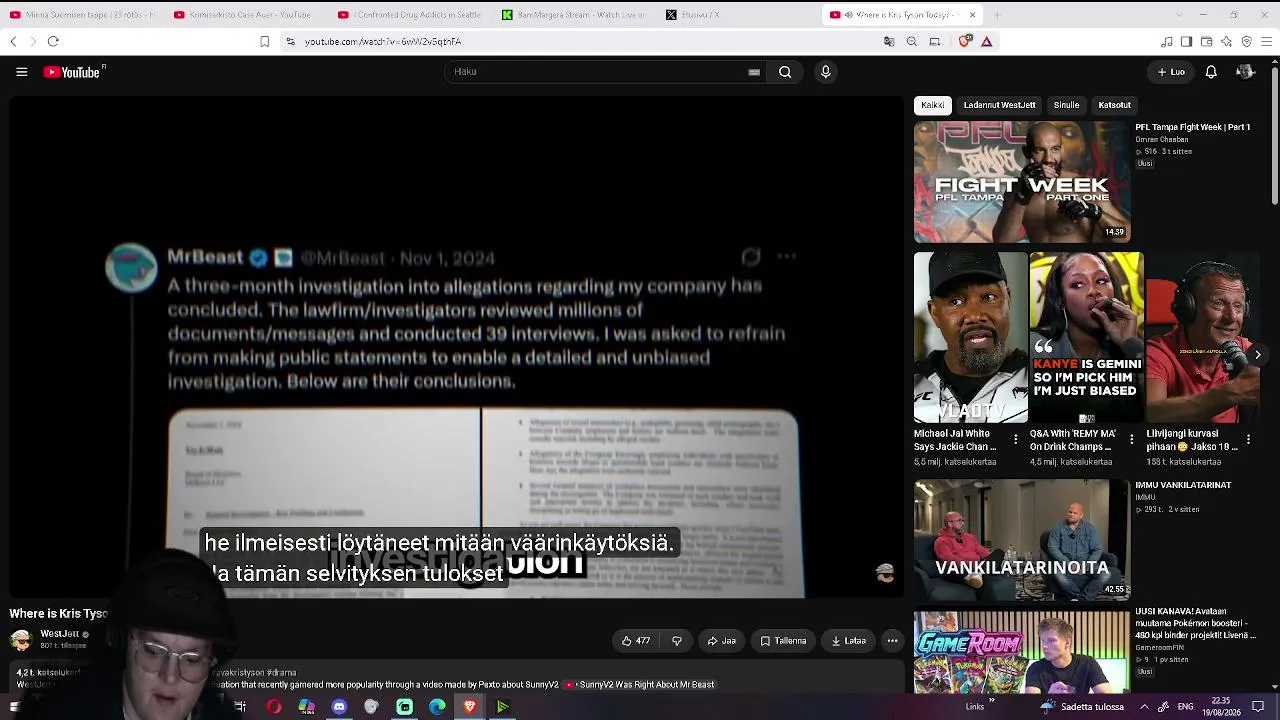Select the Kaikki filter chip
Image resolution: width=1280 pixels, height=720 pixels.
[933, 105]
